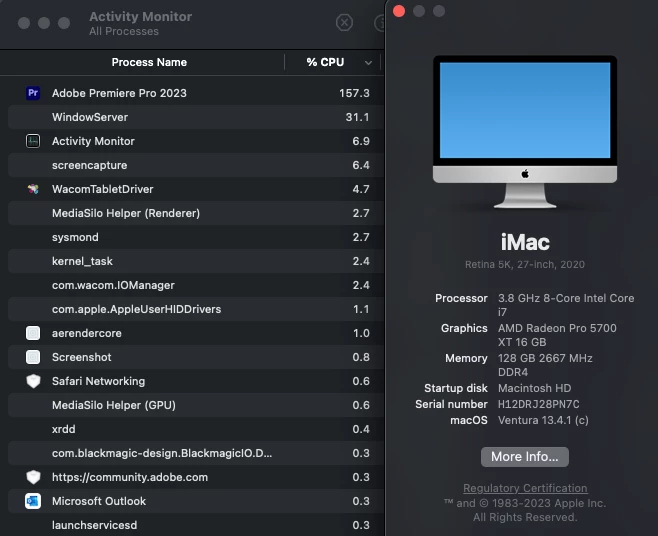Screen dimensions: 658x536
Task: Select the xrdd process row
Action: (196, 429)
